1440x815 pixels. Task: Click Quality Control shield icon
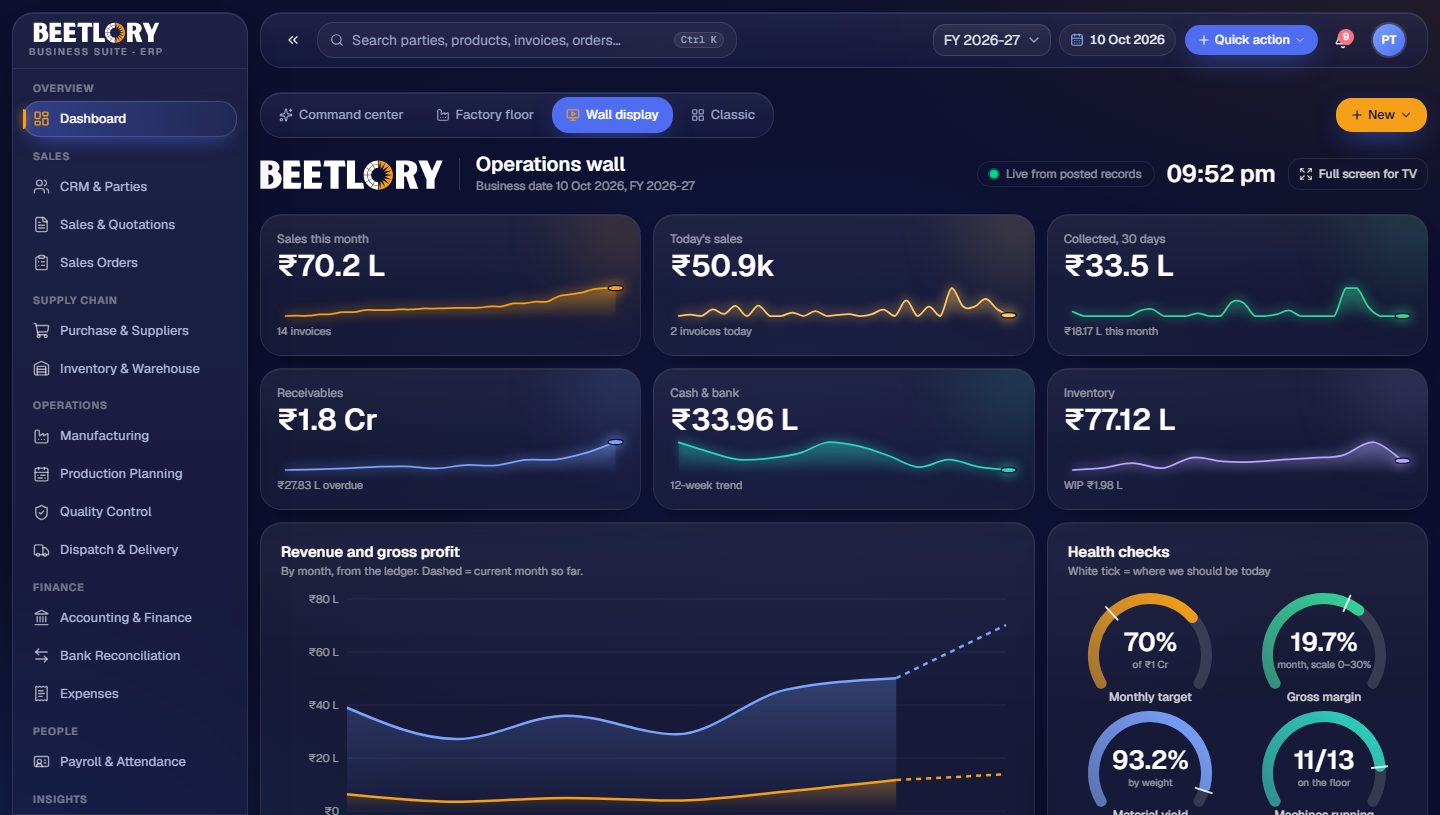click(41, 511)
